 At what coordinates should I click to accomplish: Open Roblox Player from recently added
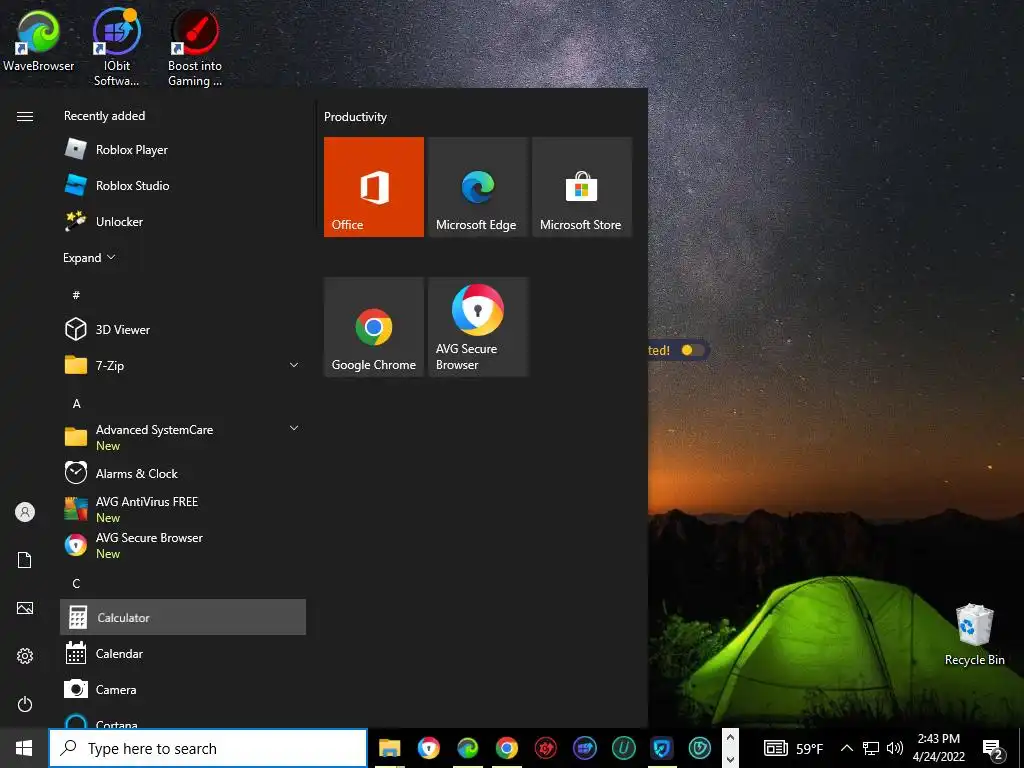(183, 150)
